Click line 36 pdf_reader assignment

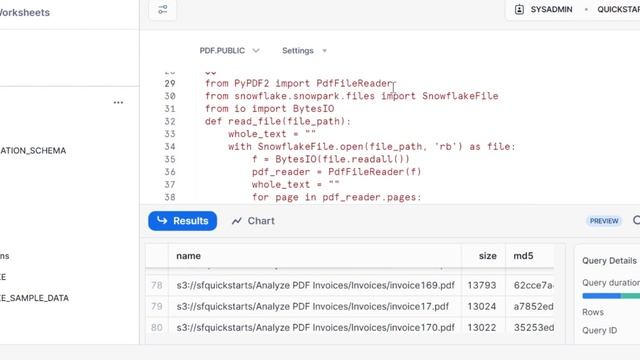tap(336, 172)
